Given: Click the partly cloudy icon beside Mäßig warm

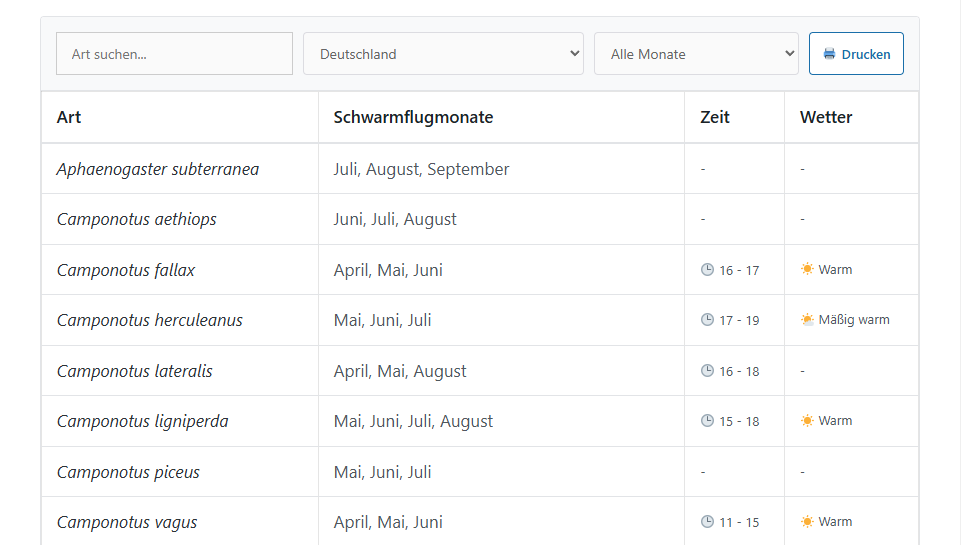Looking at the screenshot, I should [807, 319].
